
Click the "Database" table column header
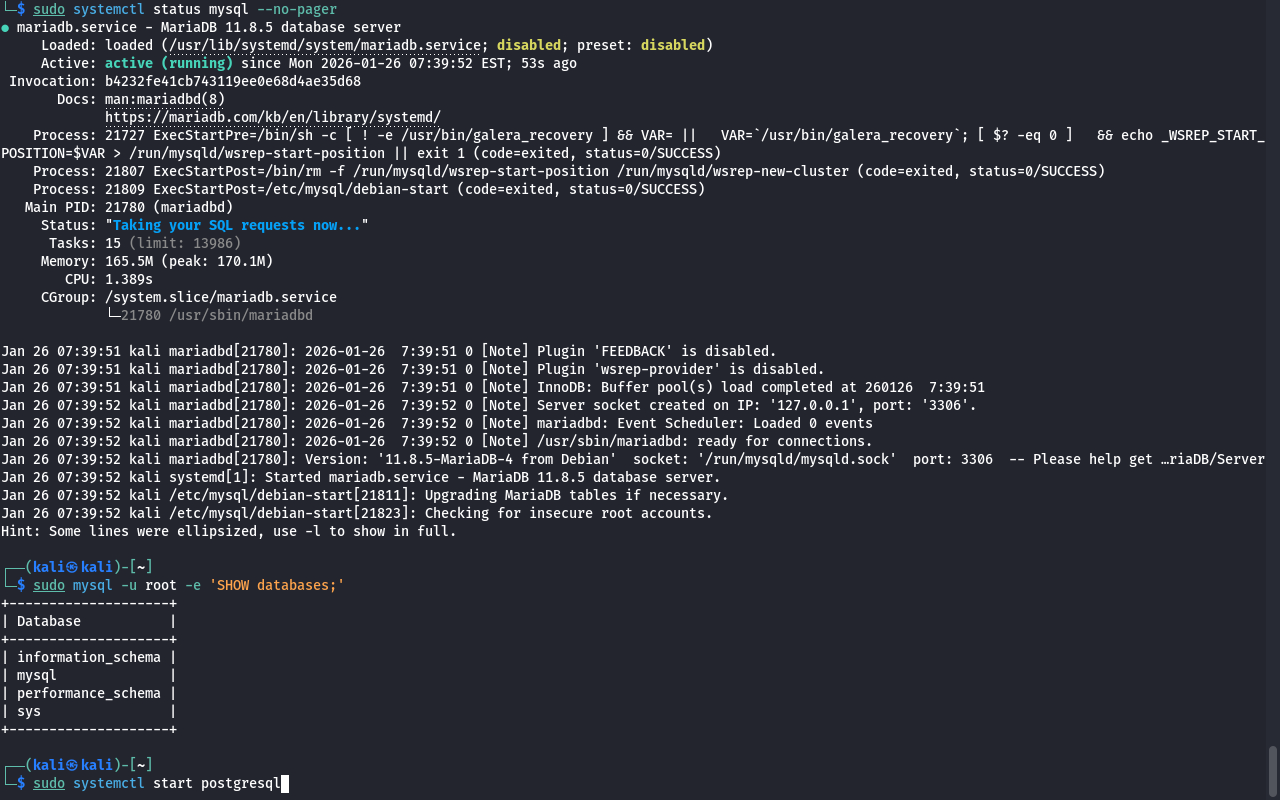tap(49, 621)
